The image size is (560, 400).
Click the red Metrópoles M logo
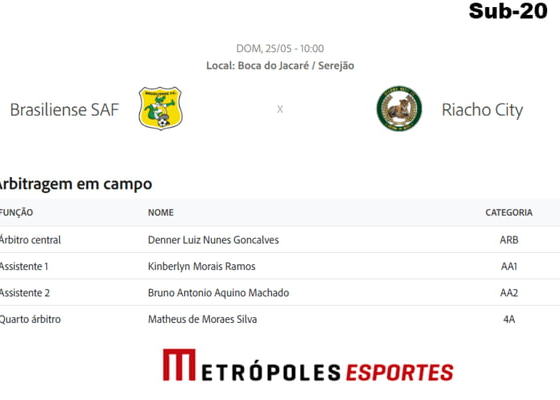point(179,365)
